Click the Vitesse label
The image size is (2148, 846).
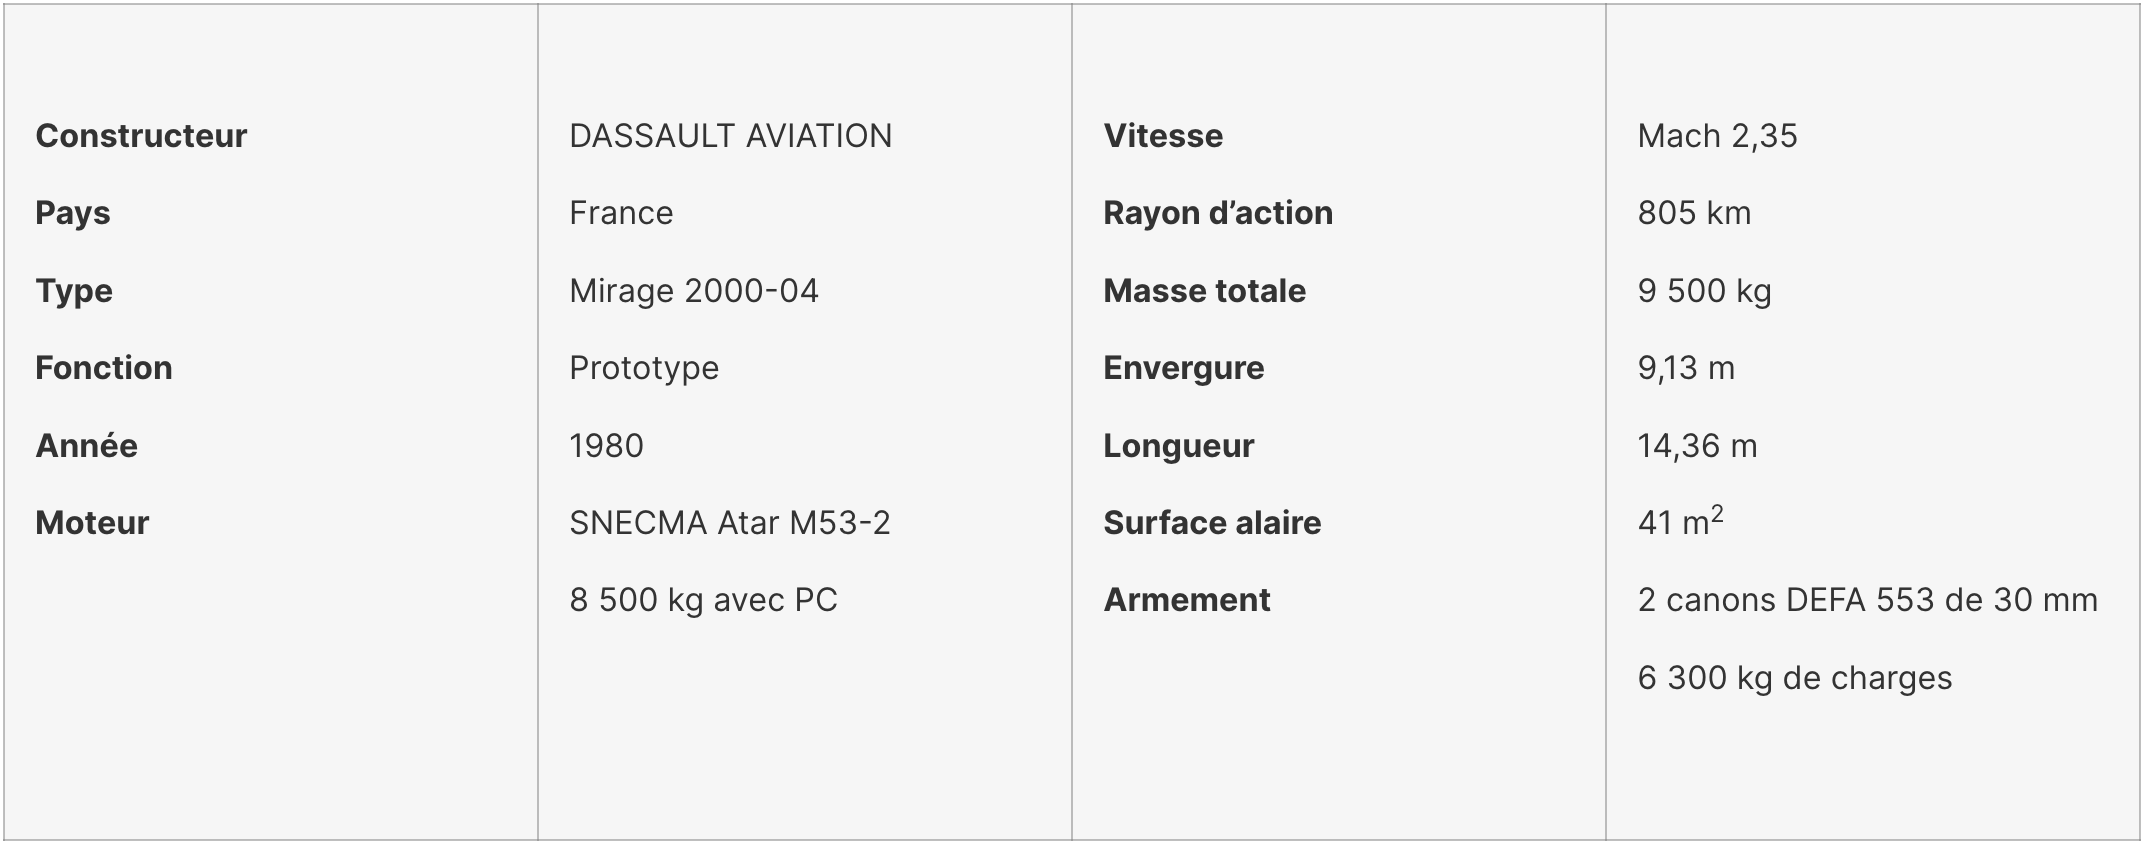[x=1163, y=136]
